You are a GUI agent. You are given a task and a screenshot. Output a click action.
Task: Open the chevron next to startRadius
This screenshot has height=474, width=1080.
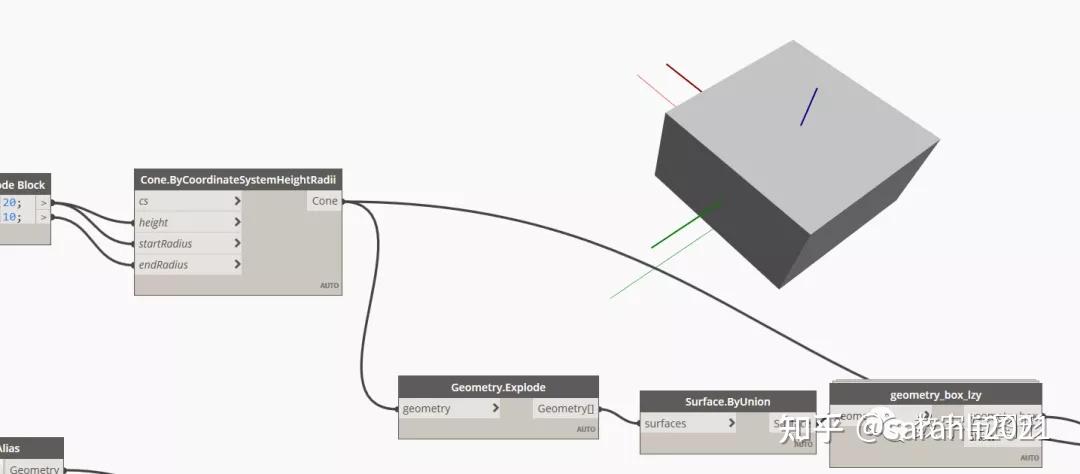pyautogui.click(x=237, y=243)
